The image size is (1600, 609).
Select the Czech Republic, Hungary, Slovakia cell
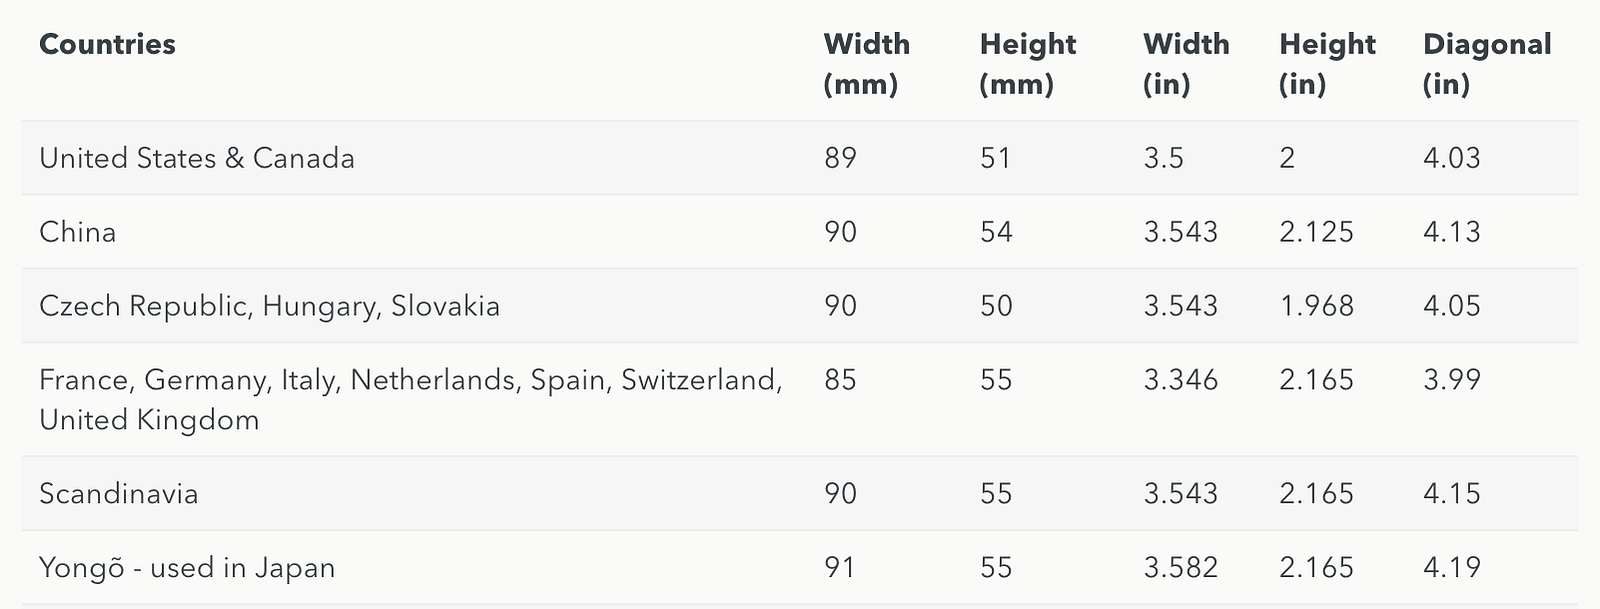pyautogui.click(x=269, y=306)
